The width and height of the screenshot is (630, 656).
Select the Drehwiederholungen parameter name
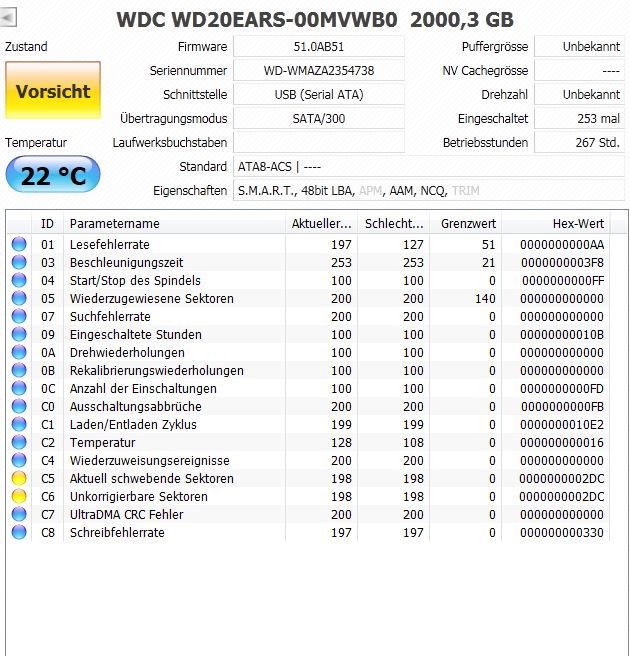coord(127,352)
